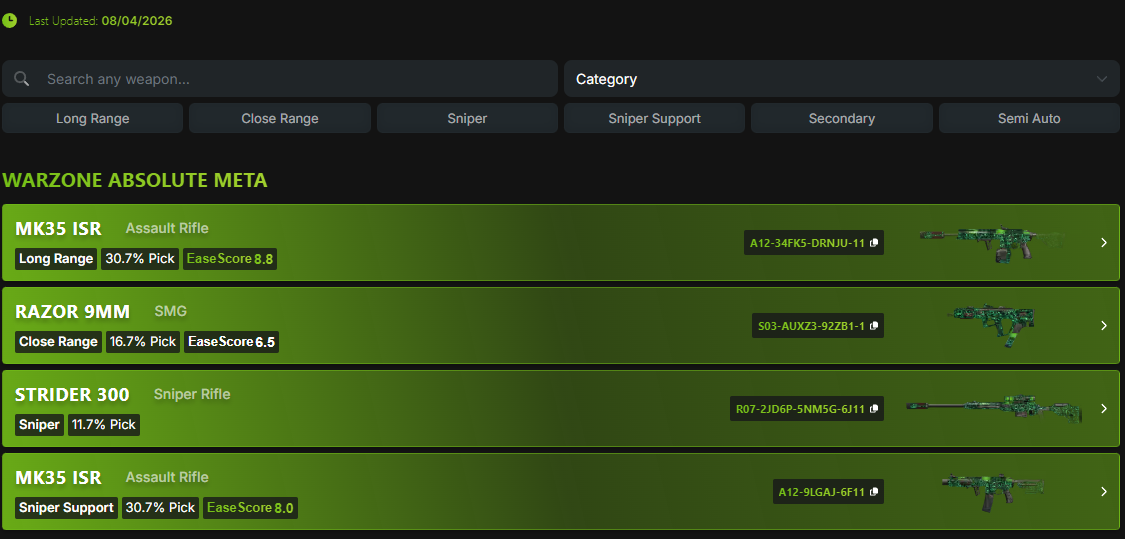Viewport: 1125px width, 539px height.
Task: Click the Secondary filter button
Action: point(841,118)
